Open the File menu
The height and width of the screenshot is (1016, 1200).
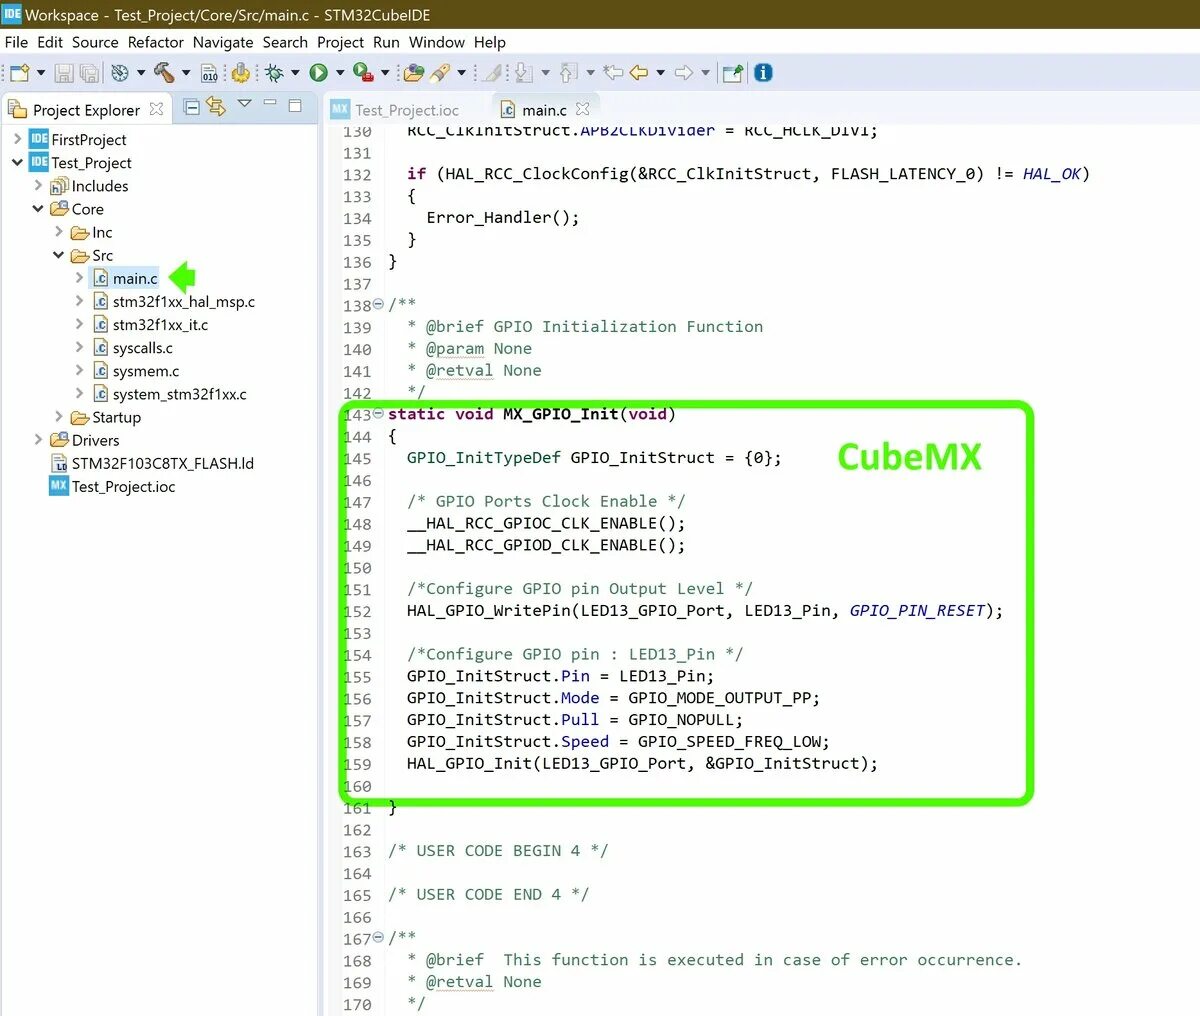pos(16,42)
